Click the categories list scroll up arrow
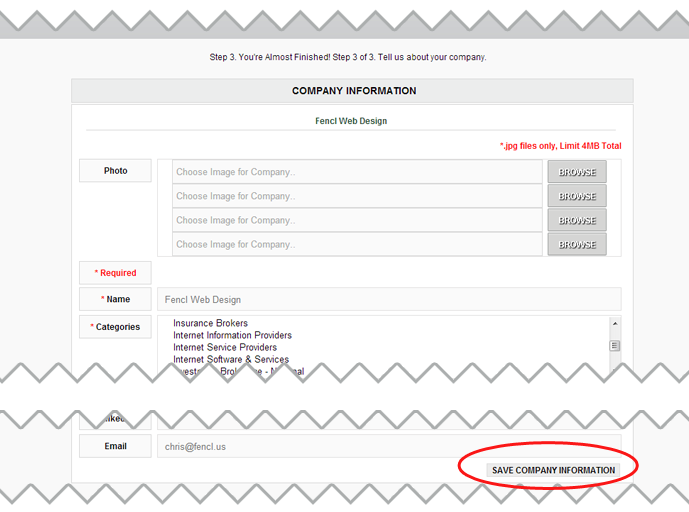Screen dimensions: 689x512 click(614, 324)
